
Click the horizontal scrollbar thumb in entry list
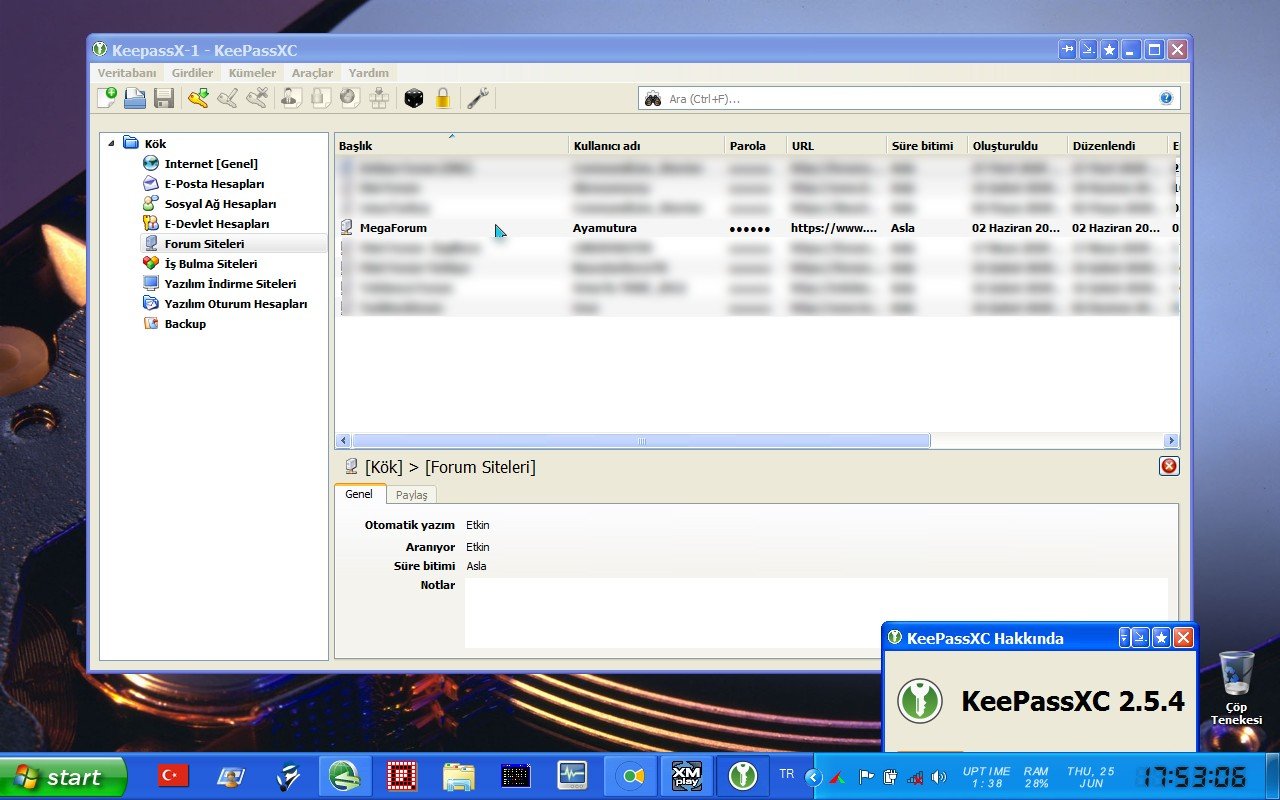tap(641, 441)
